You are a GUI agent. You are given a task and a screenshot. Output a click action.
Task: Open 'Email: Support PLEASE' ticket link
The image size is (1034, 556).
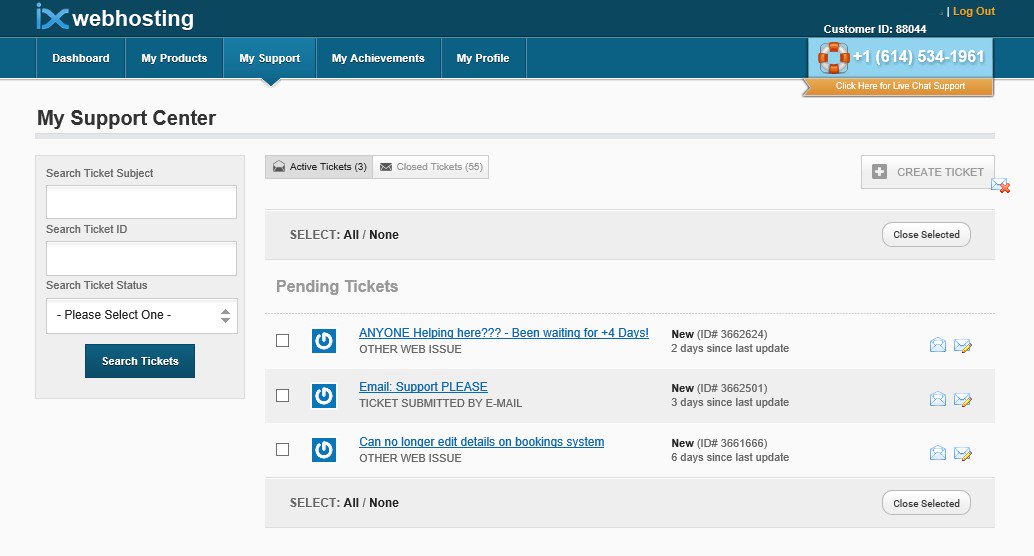point(423,387)
